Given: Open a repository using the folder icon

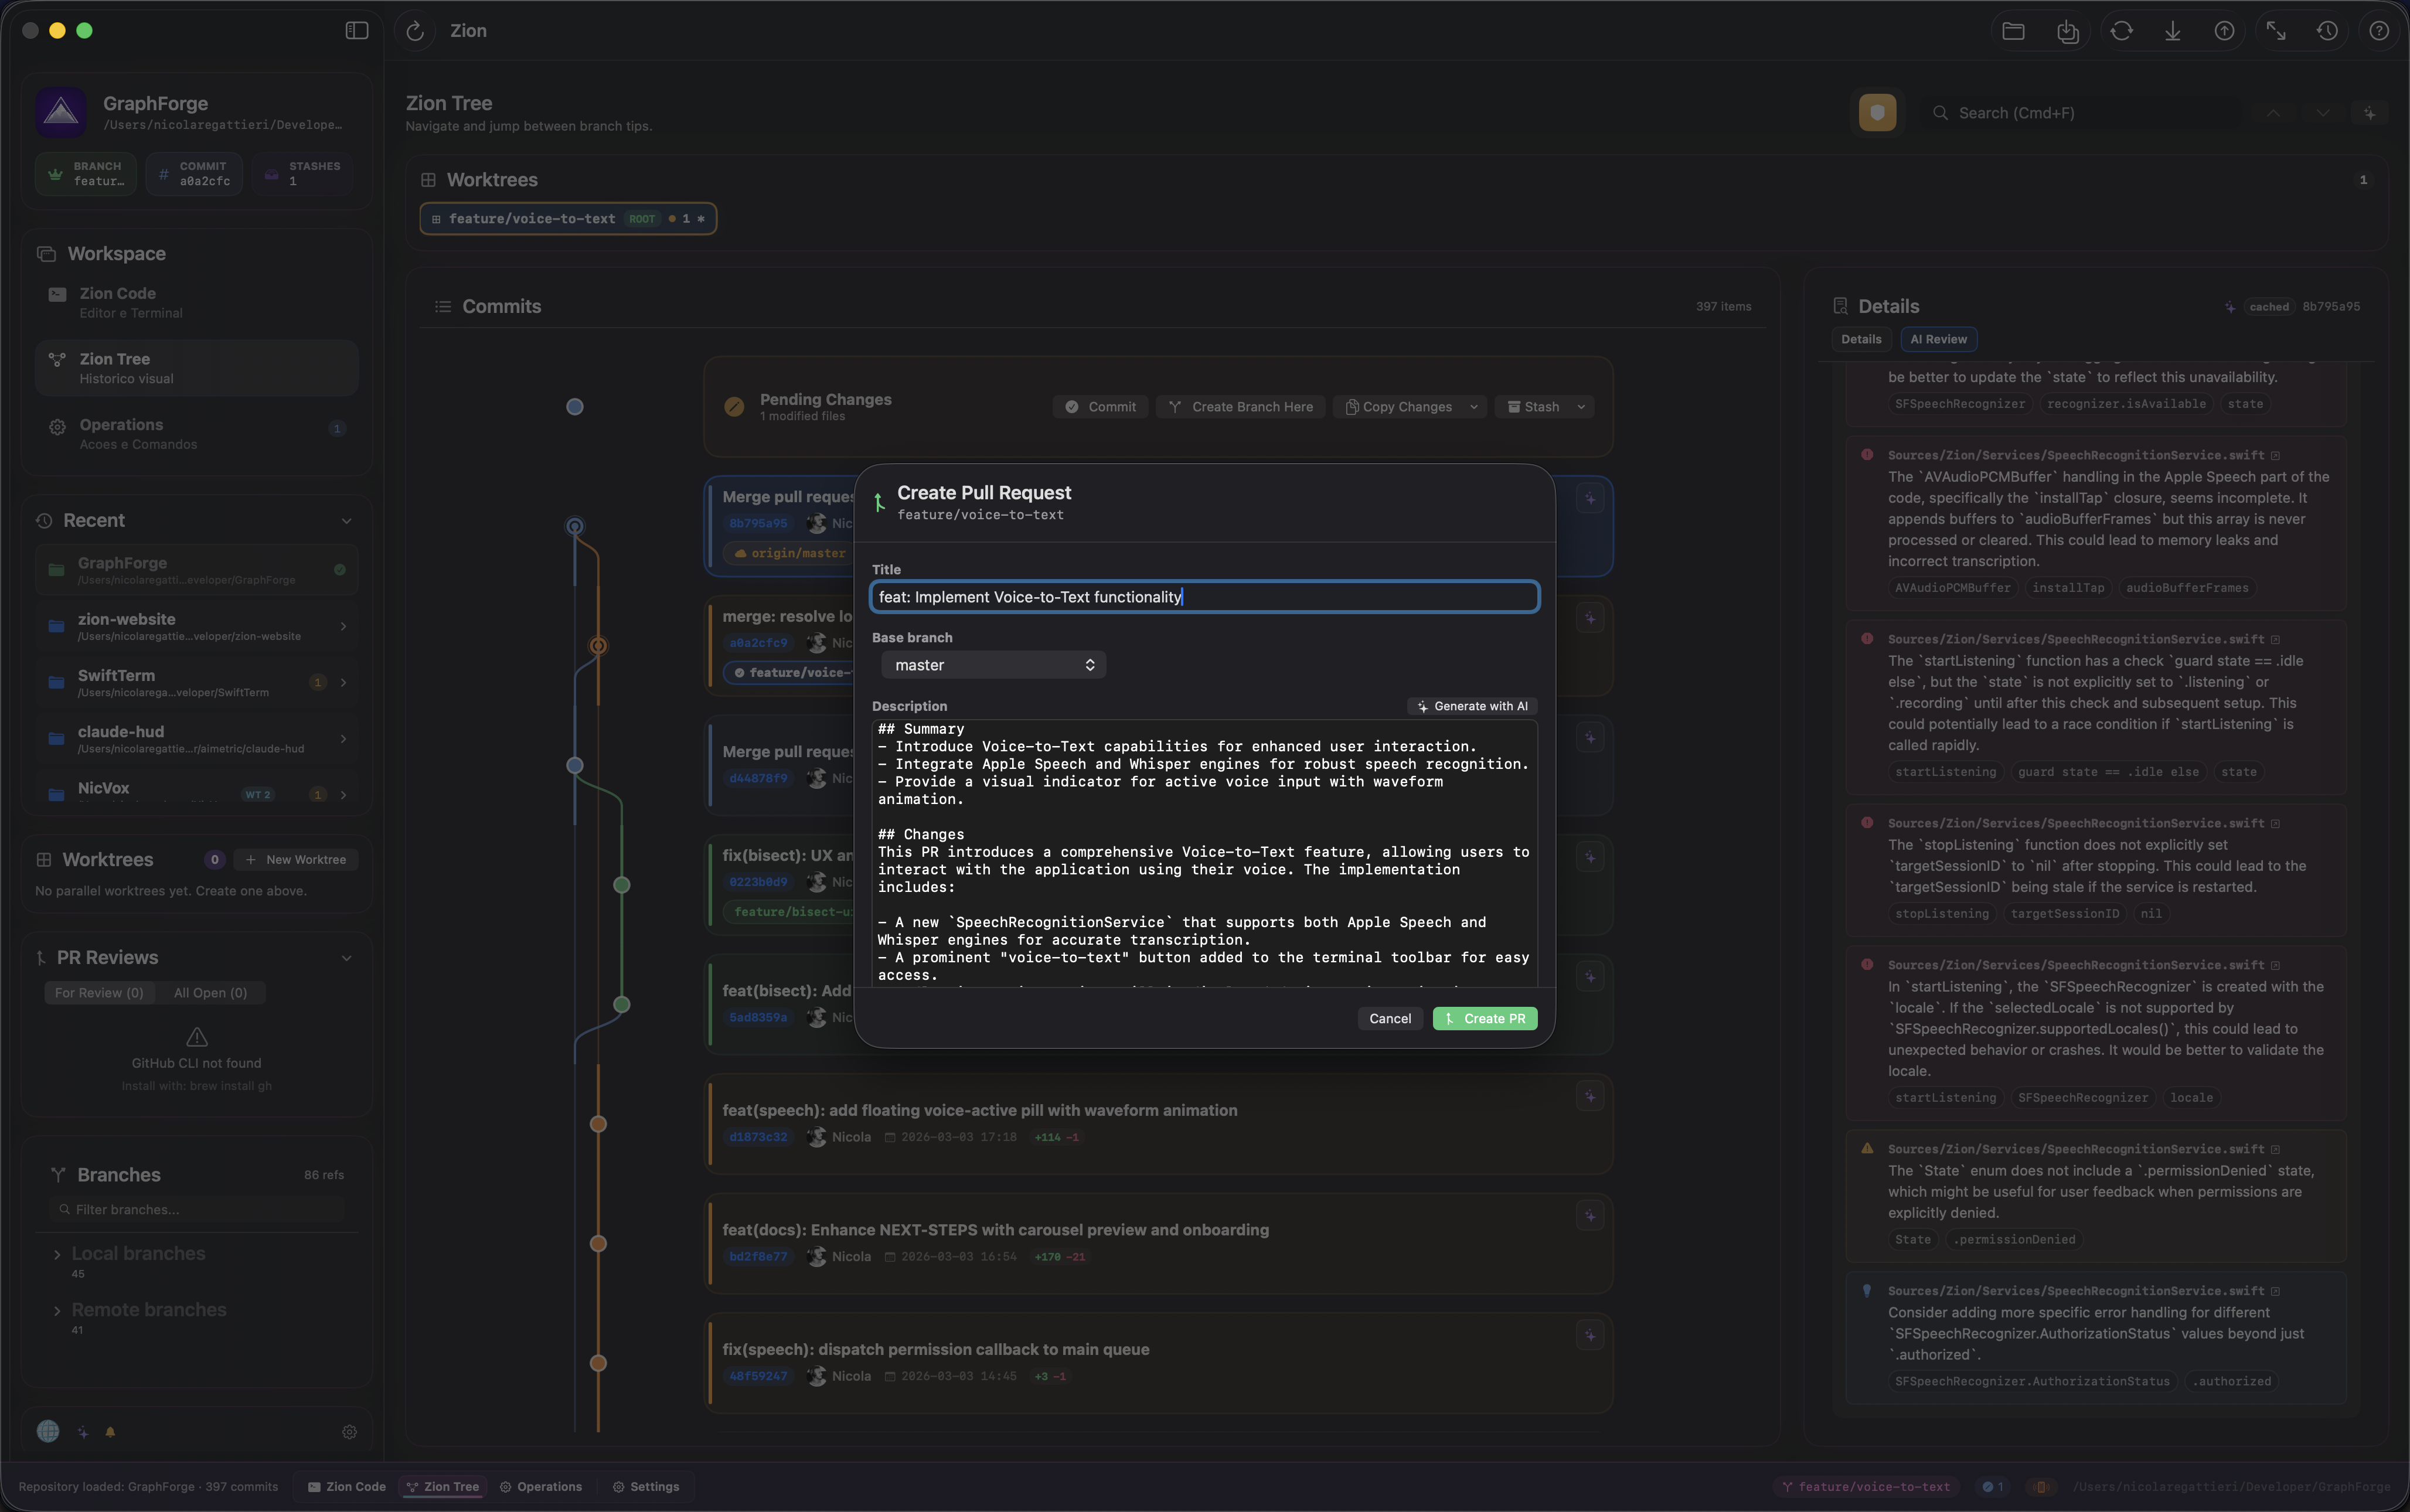Looking at the screenshot, I should [x=2013, y=31].
